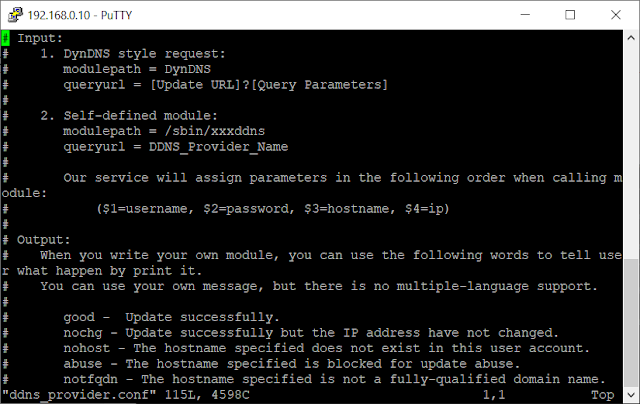Click the 'Top' scroll position indicator

tap(602, 395)
